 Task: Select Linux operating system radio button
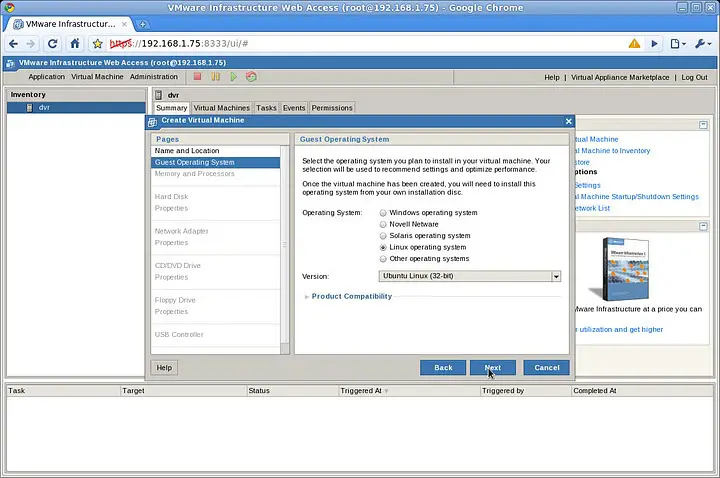pos(383,247)
